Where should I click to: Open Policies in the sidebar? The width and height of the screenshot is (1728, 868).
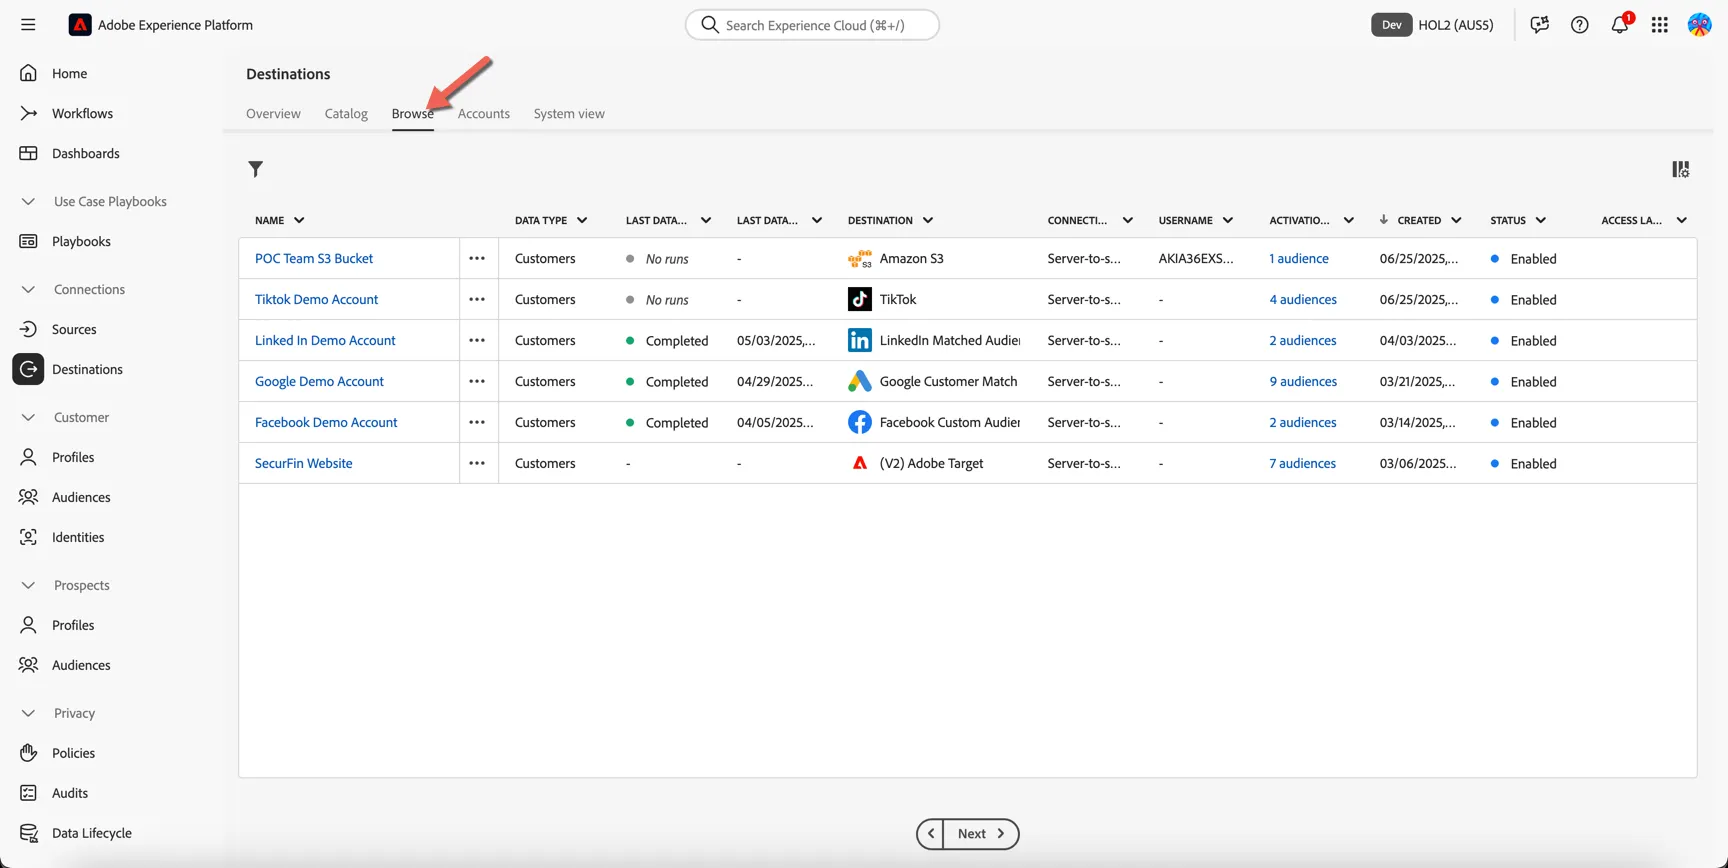(73, 753)
